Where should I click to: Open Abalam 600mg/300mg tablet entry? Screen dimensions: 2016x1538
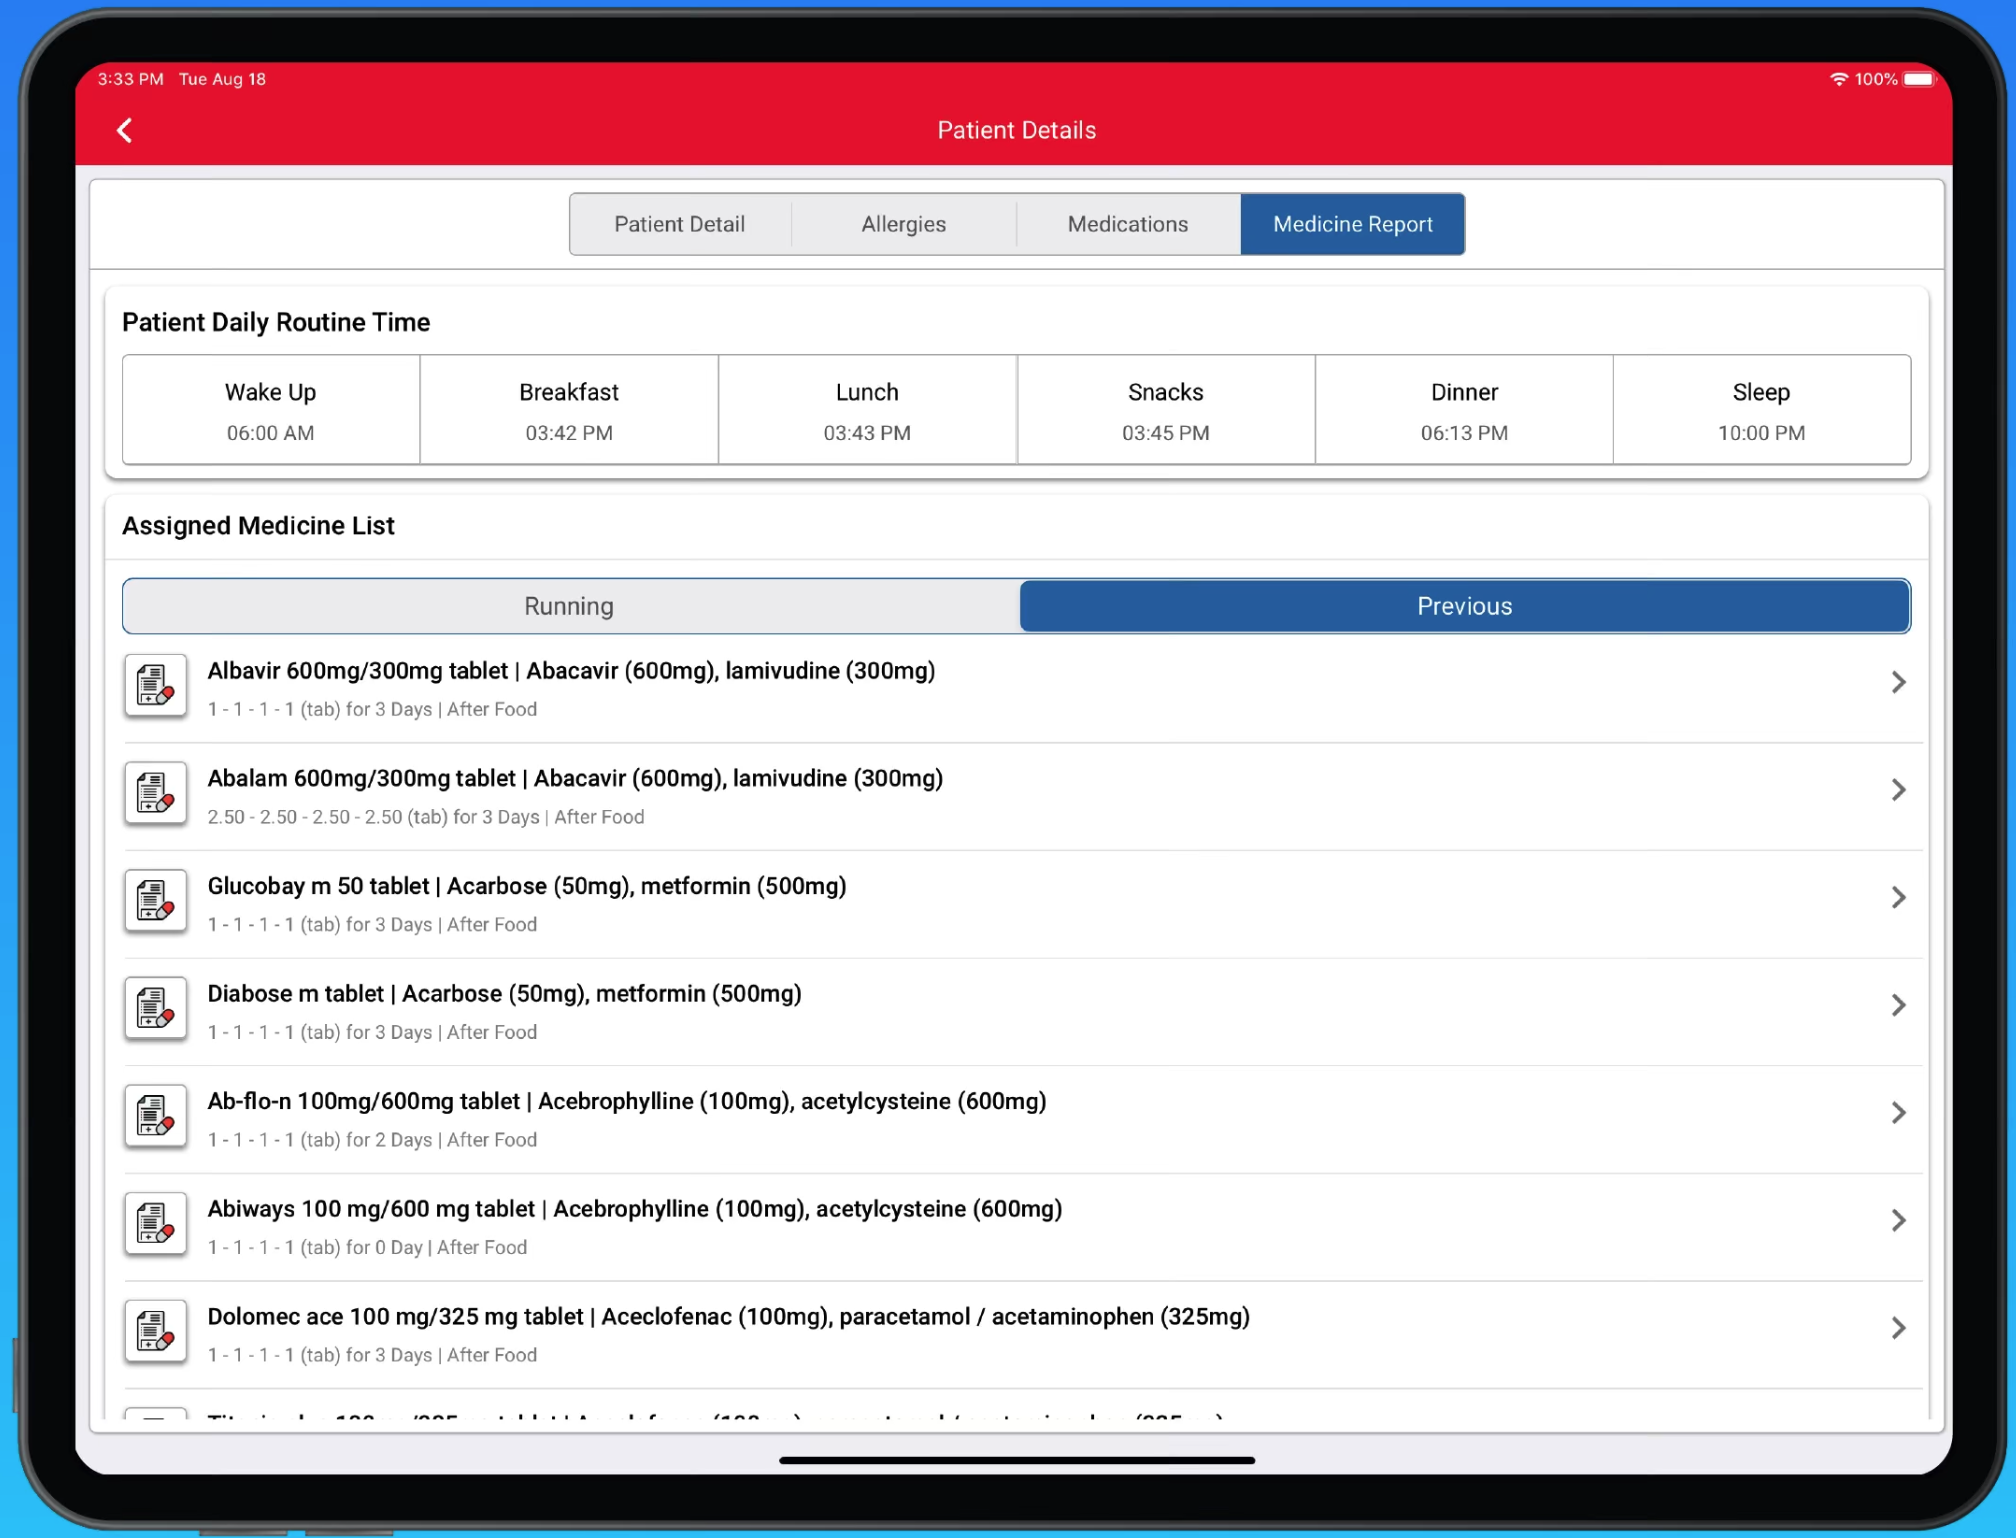pos(1023,797)
